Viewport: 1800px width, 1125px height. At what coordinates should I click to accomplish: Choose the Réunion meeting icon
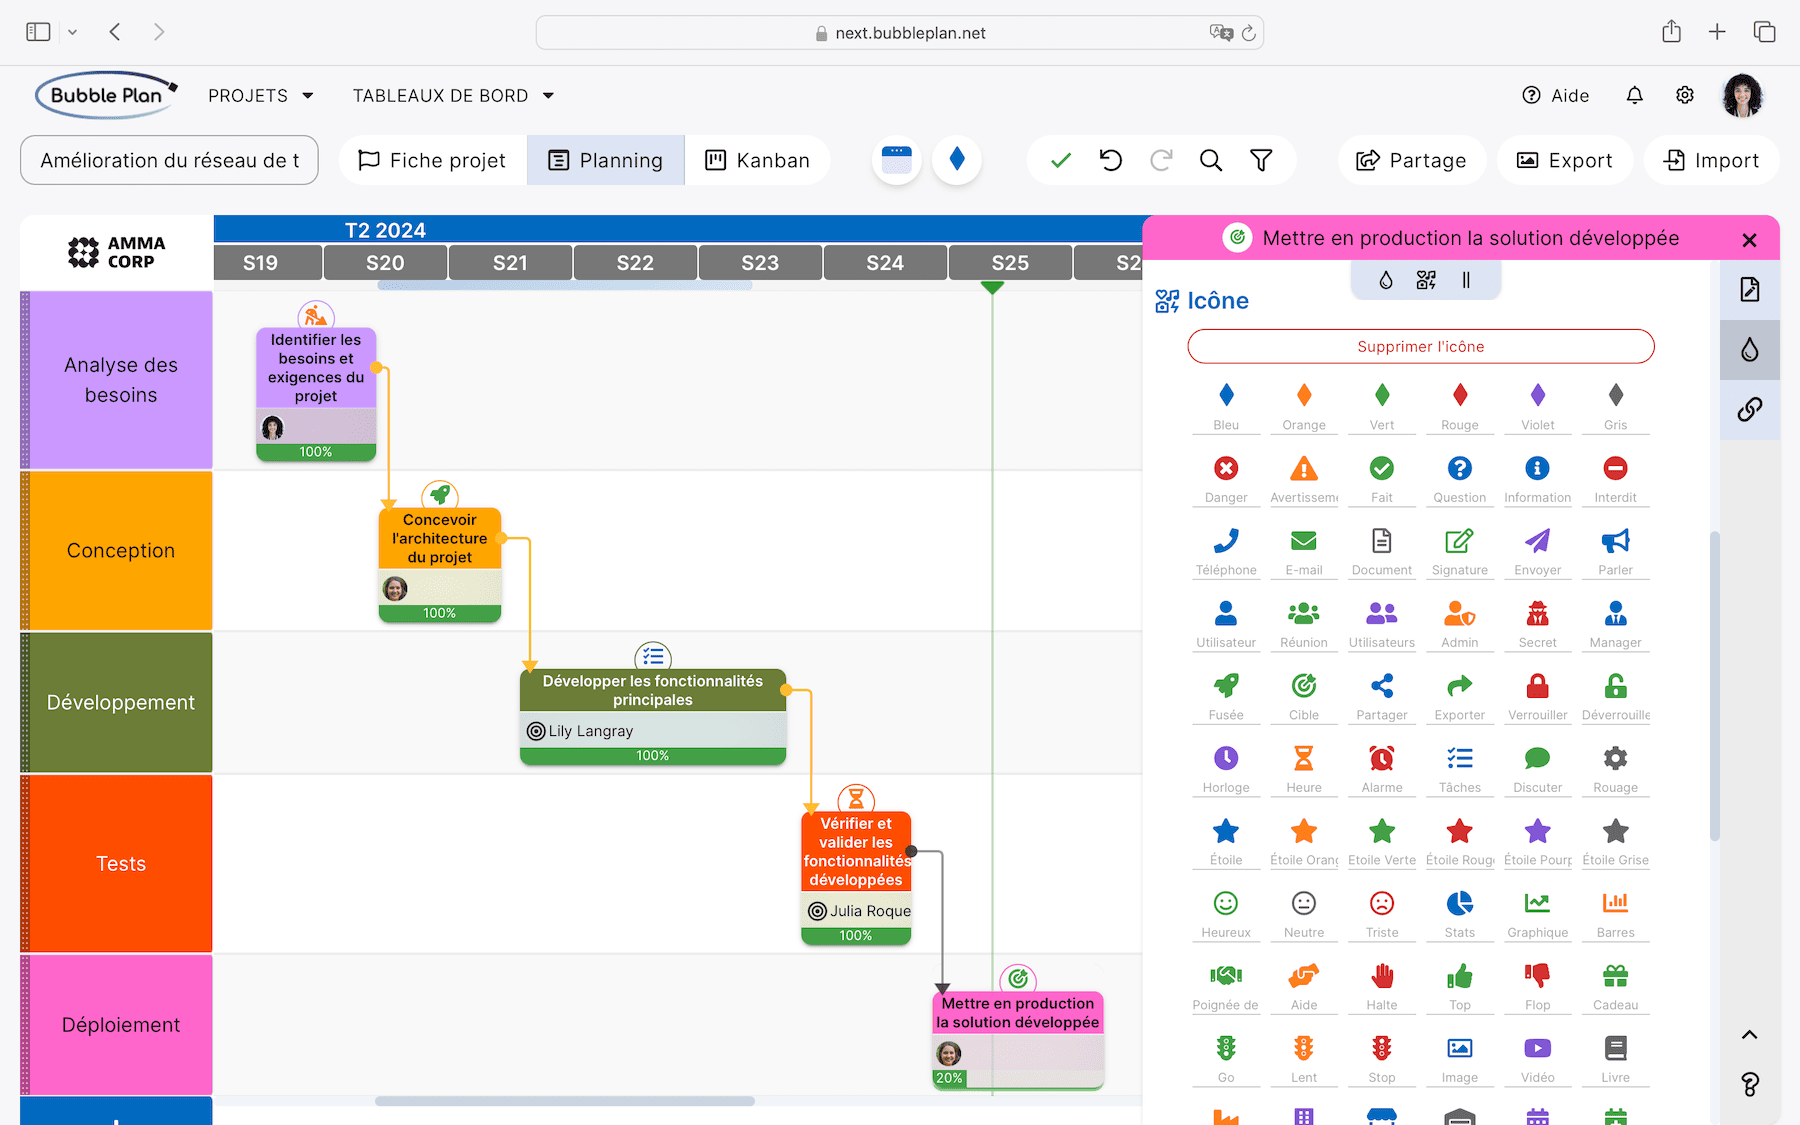(x=1303, y=615)
